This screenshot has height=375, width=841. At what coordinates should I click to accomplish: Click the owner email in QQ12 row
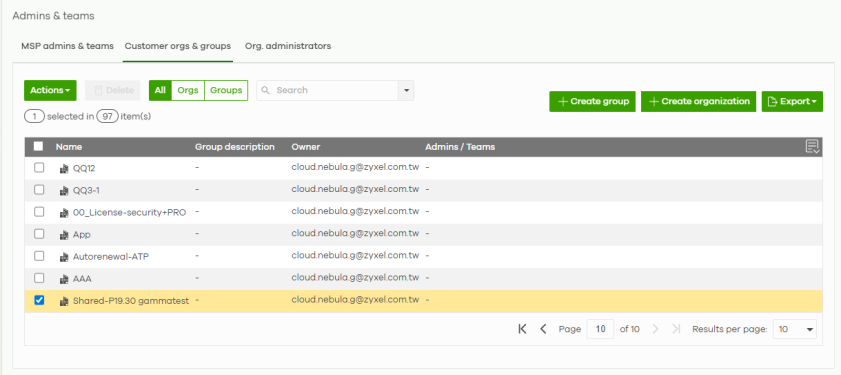click(x=355, y=167)
